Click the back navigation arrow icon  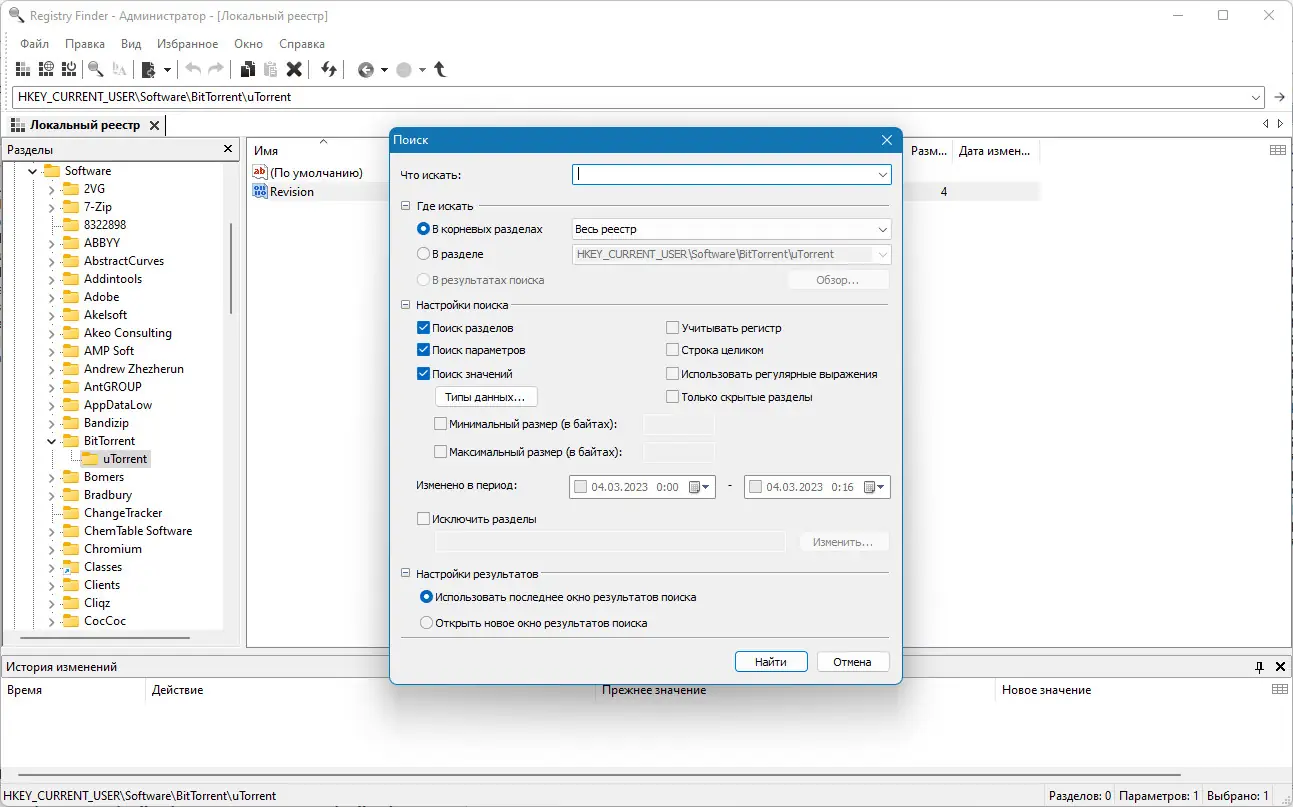[x=366, y=70]
